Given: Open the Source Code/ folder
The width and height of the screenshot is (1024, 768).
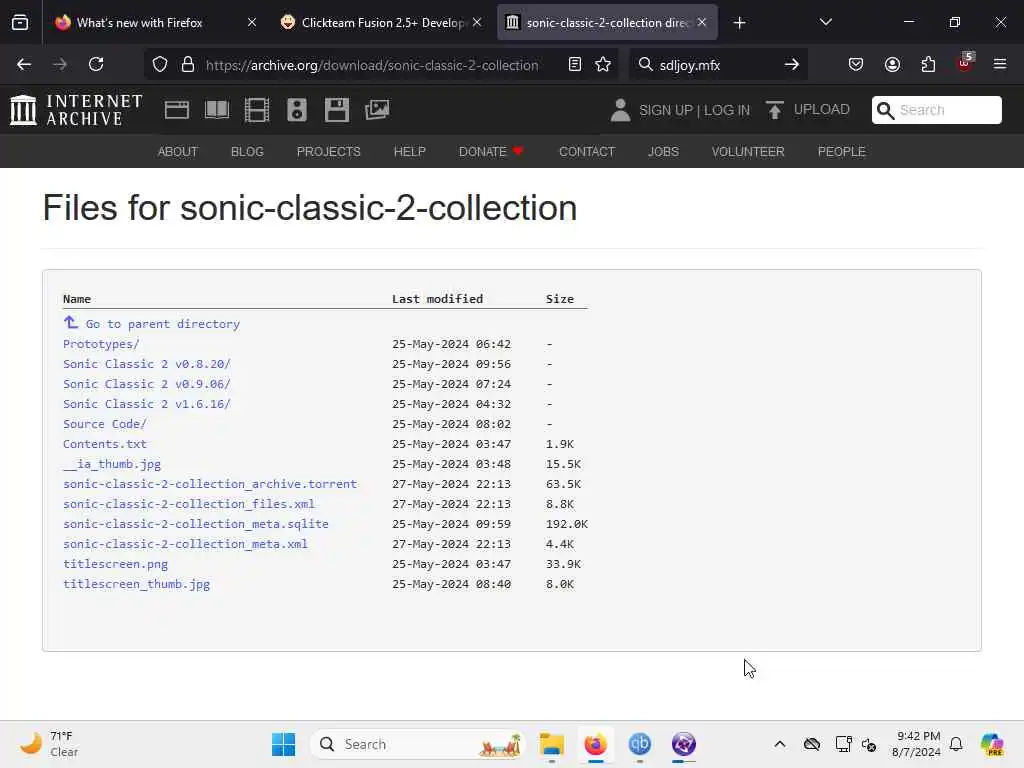Looking at the screenshot, I should coord(104,424).
